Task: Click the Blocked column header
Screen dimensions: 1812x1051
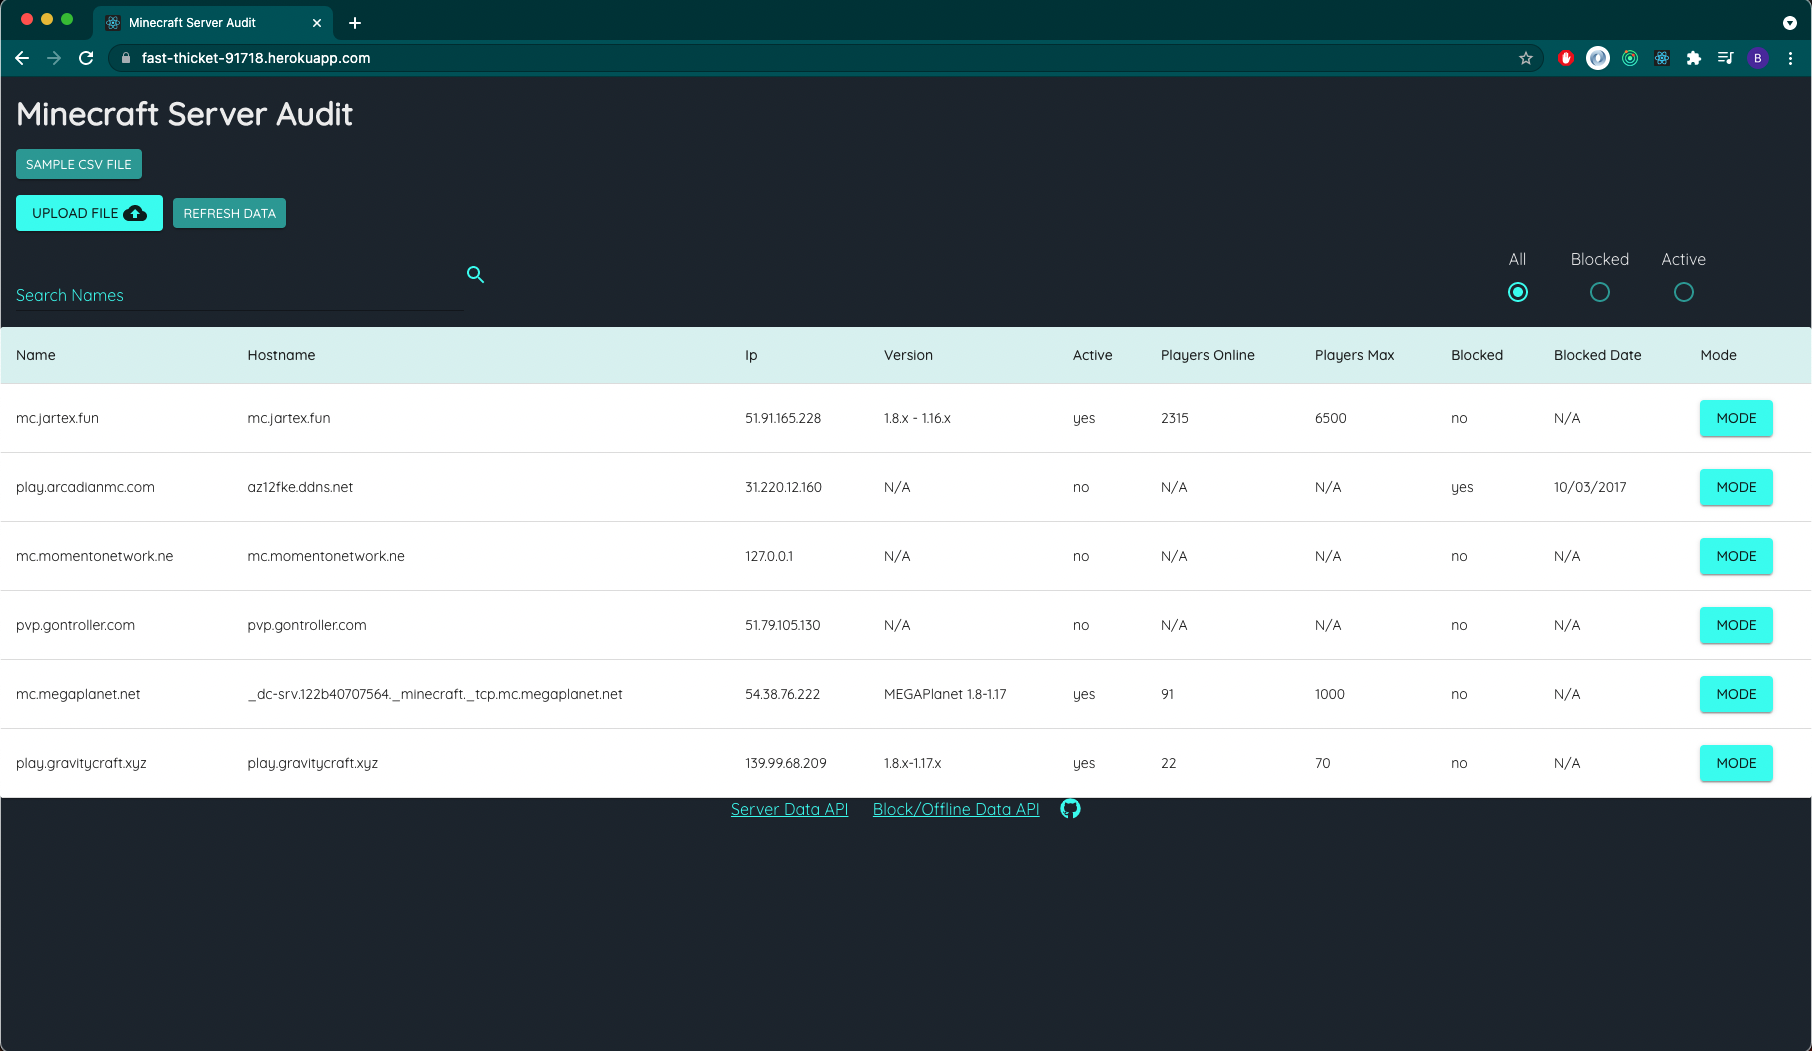Action: 1477,355
